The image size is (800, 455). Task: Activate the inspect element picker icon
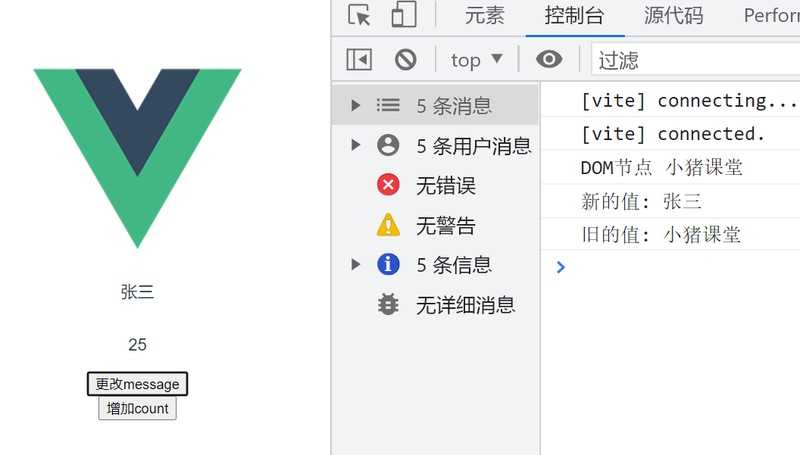[359, 15]
